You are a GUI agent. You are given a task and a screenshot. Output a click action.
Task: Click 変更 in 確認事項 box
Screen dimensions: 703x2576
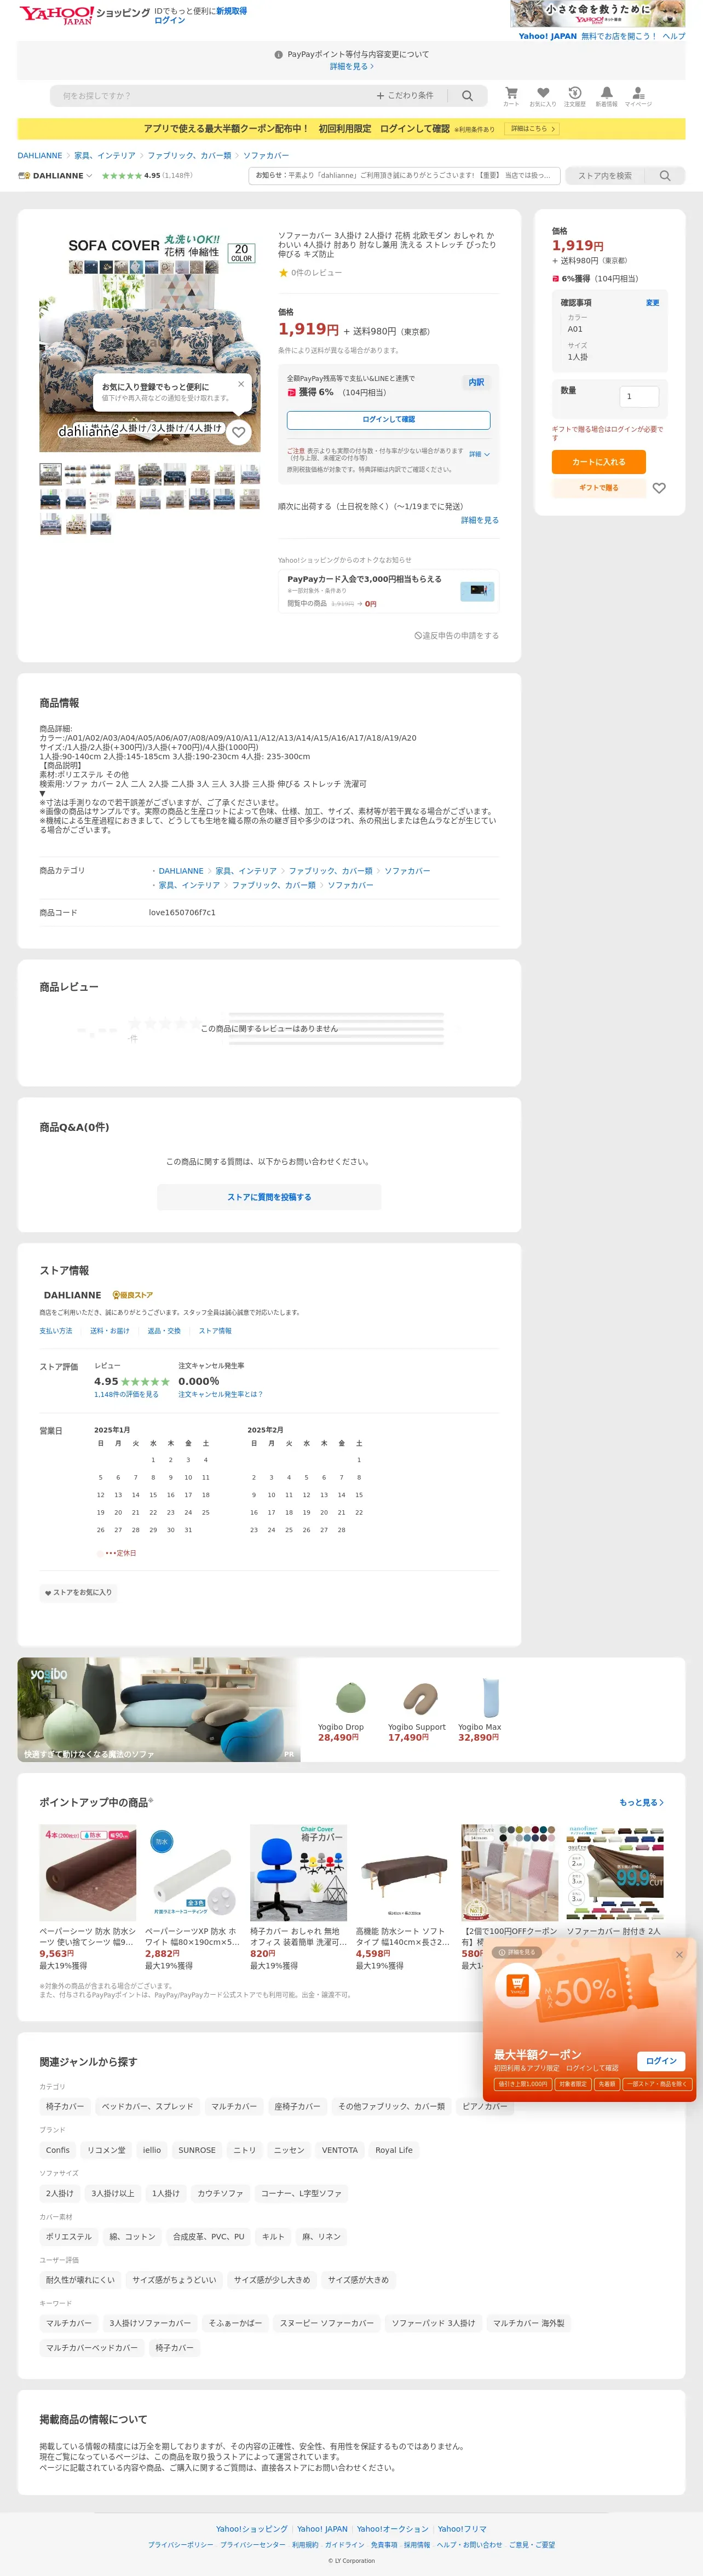[x=652, y=303]
